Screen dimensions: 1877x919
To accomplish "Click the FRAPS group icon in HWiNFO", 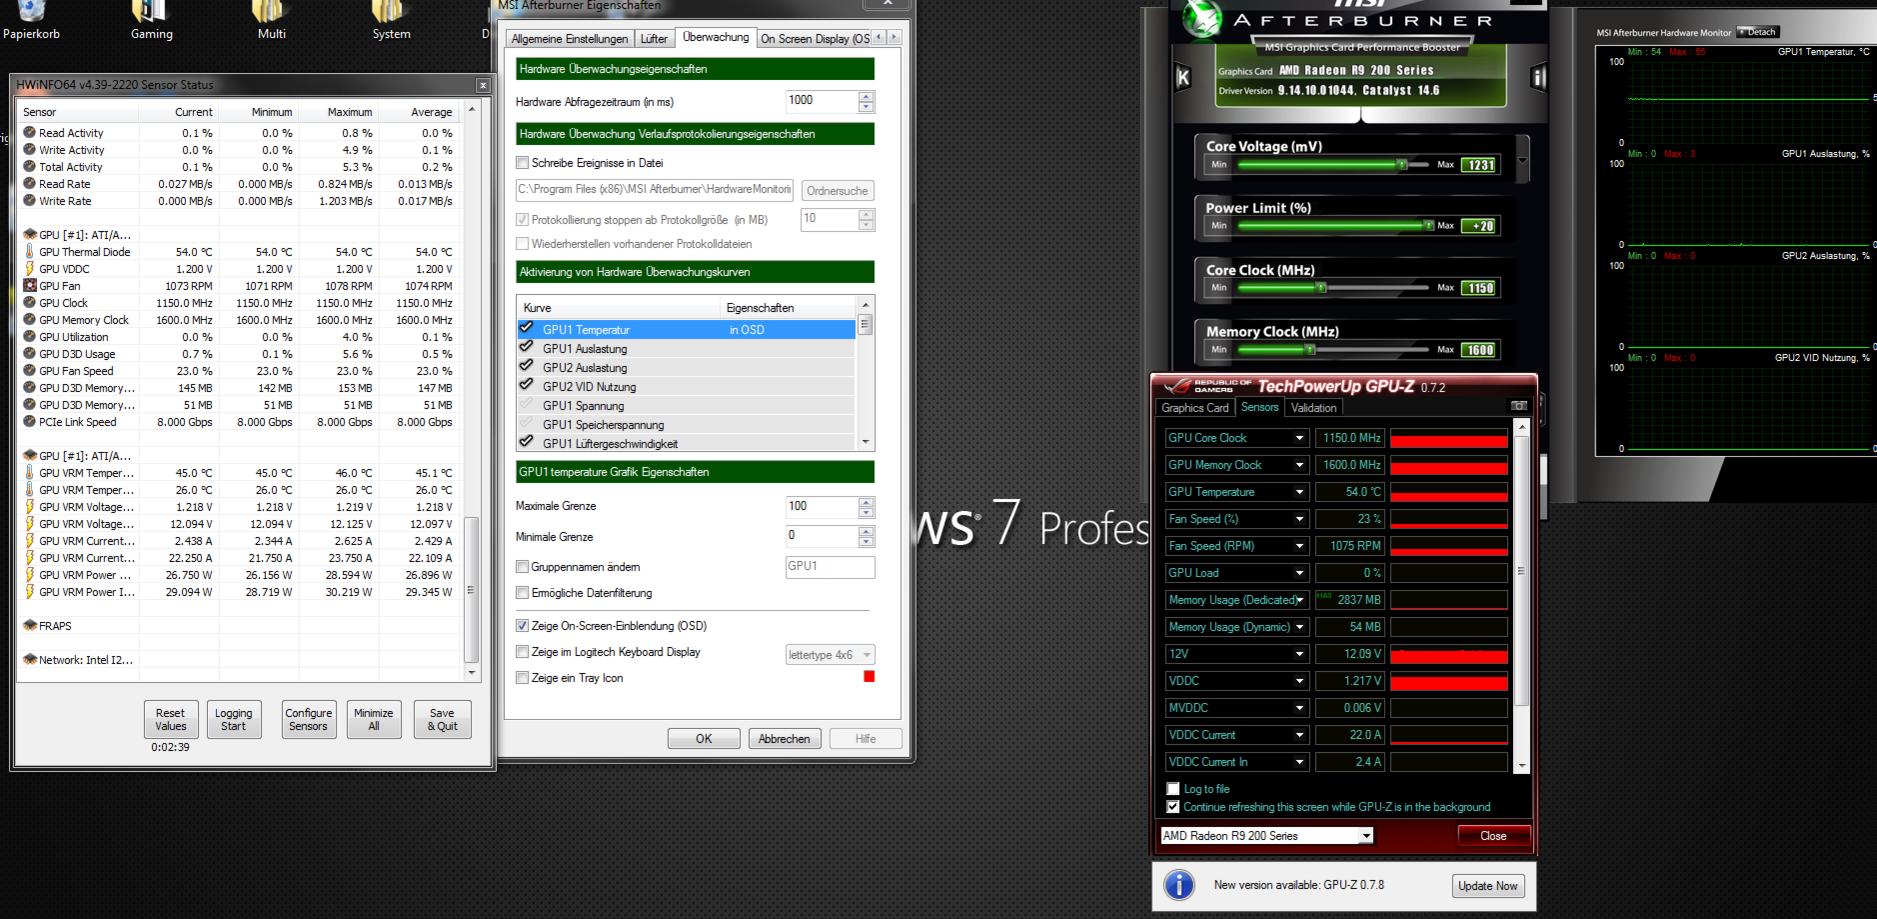I will [x=29, y=626].
